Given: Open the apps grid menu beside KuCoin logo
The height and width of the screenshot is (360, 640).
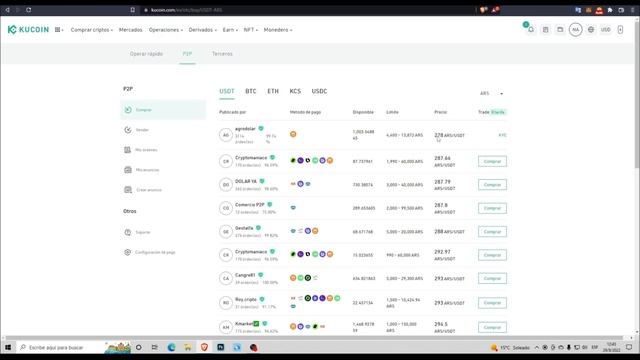Looking at the screenshot, I should [59, 30].
